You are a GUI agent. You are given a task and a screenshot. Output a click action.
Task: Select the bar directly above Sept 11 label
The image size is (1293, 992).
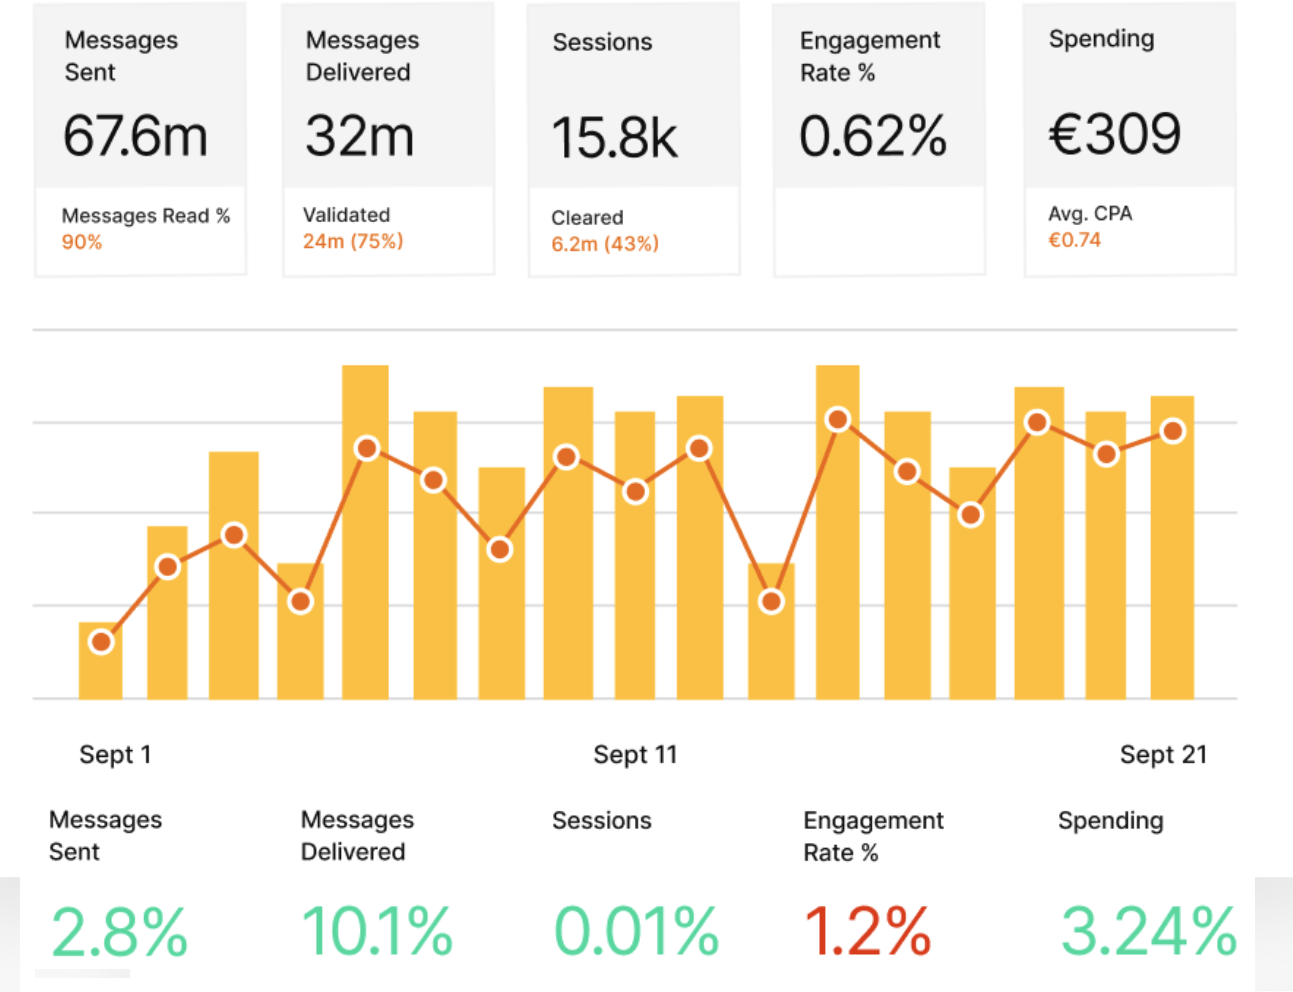pos(635,555)
